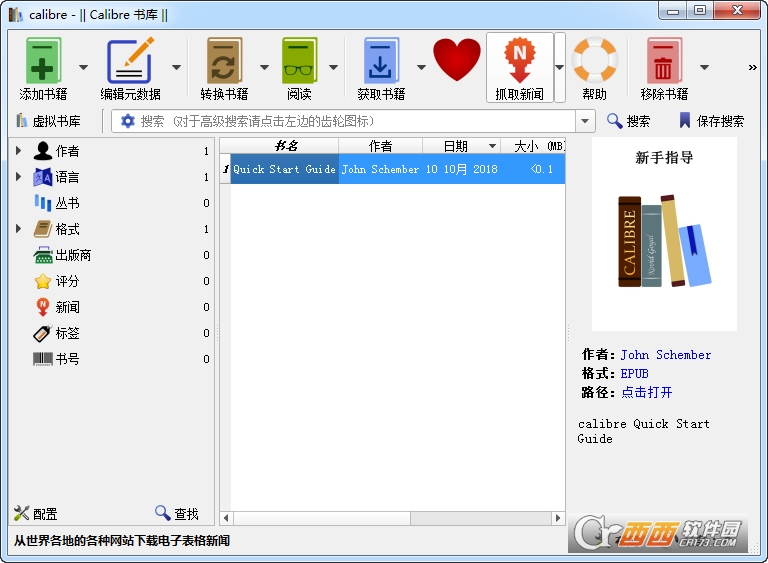Click the Virtual Library (虚拟书库) button
The width and height of the screenshot is (768, 563).
[x=48, y=121]
